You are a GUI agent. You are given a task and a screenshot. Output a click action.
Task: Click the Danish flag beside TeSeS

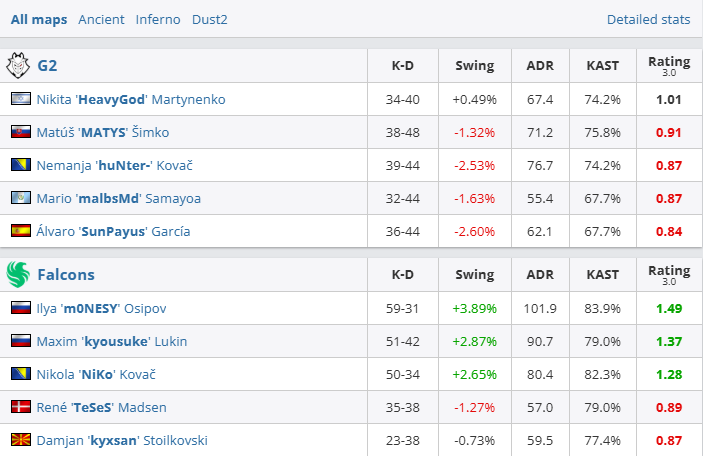point(20,407)
